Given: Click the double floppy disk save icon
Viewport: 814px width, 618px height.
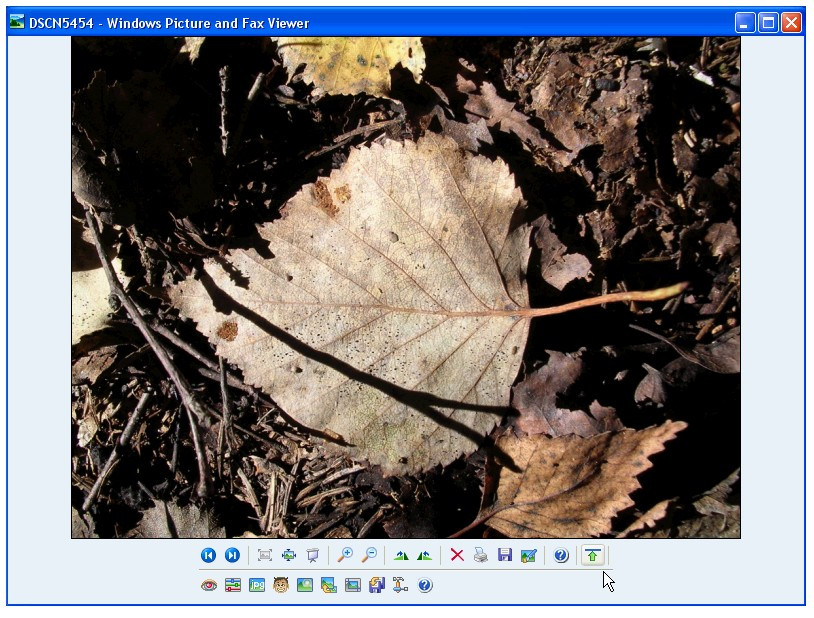Looking at the screenshot, I should [x=377, y=585].
